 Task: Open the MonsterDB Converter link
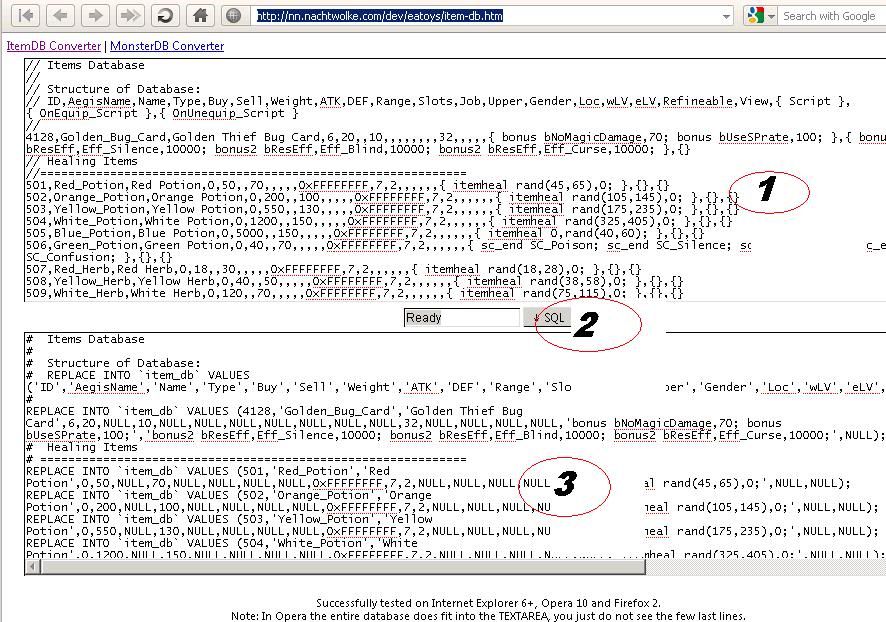pyautogui.click(x=167, y=46)
